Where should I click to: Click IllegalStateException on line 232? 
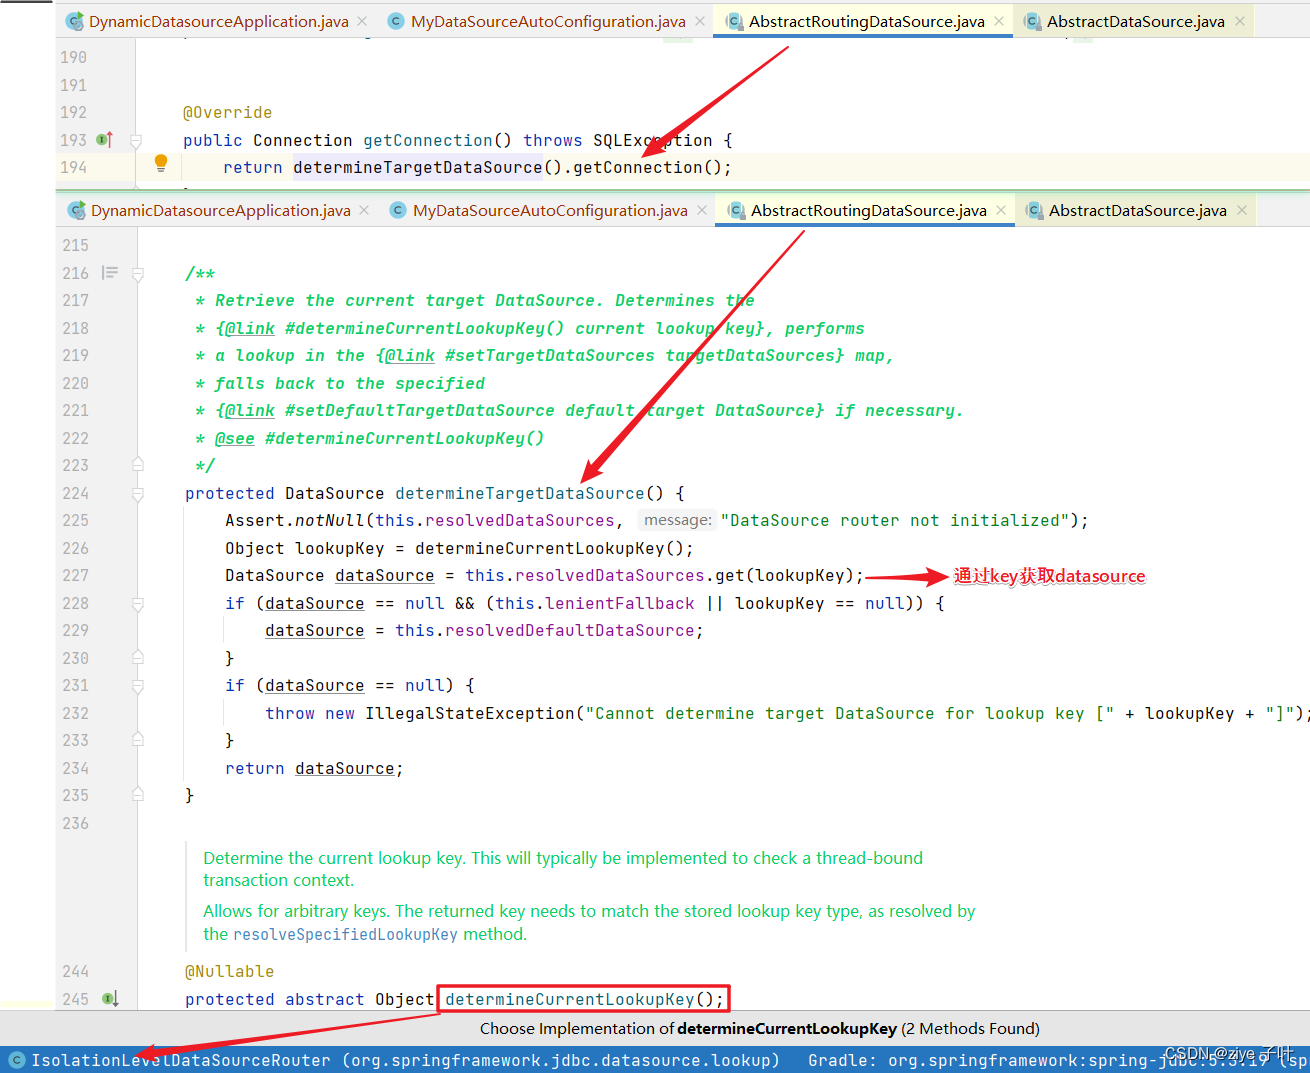pos(470,713)
